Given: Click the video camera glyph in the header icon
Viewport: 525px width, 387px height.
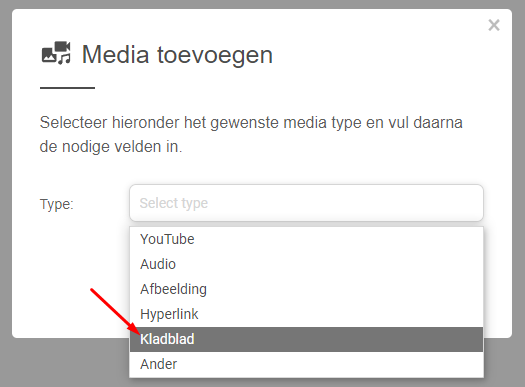Looking at the screenshot, I should pyautogui.click(x=63, y=46).
